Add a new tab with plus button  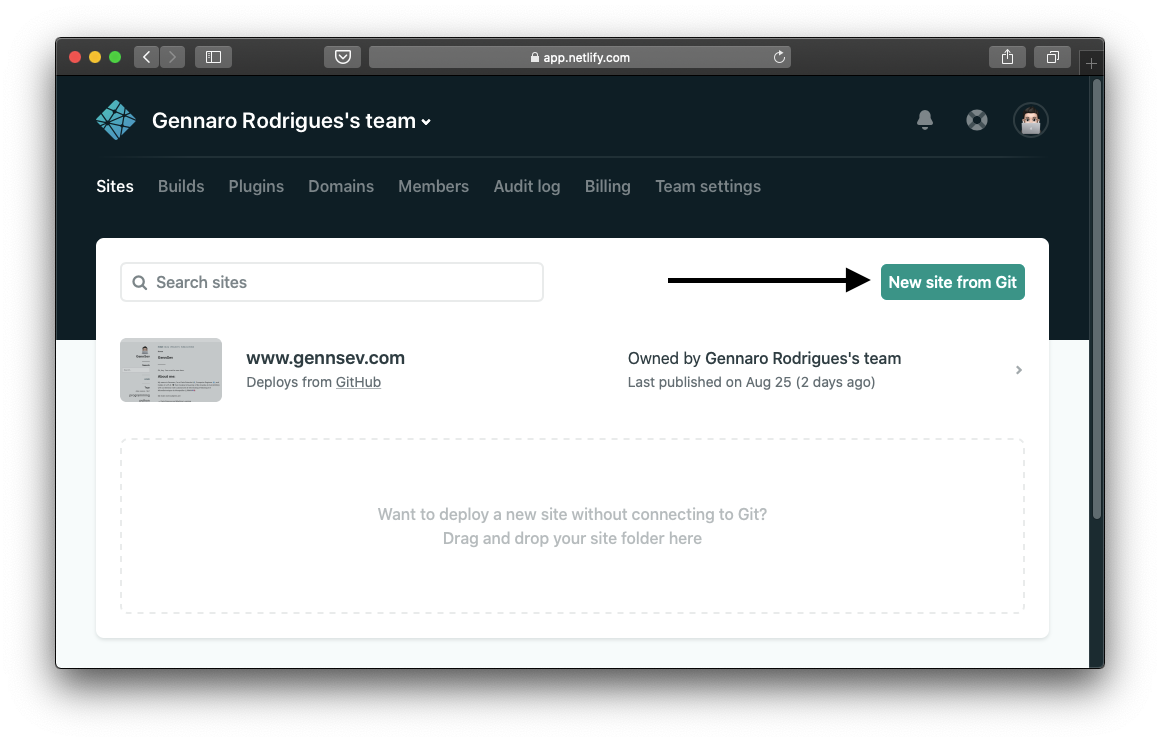coord(1091,64)
